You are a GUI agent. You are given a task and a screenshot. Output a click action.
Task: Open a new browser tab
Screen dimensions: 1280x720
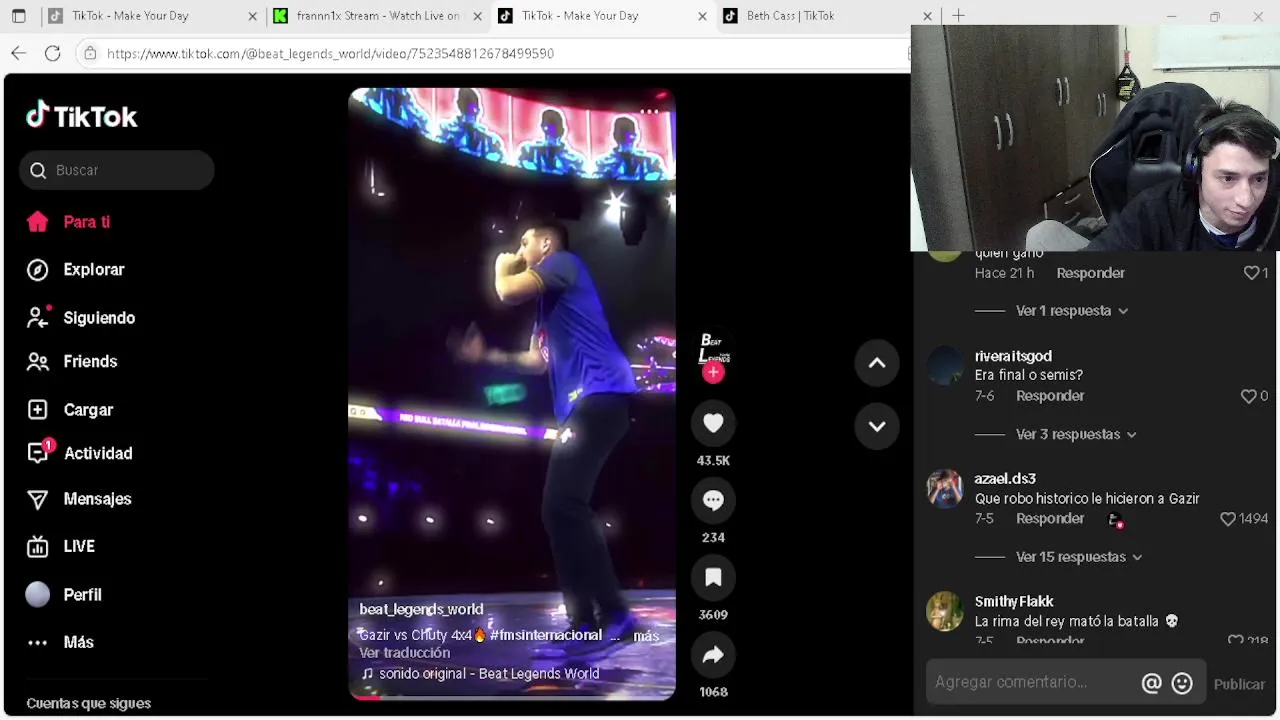pyautogui.click(x=958, y=15)
